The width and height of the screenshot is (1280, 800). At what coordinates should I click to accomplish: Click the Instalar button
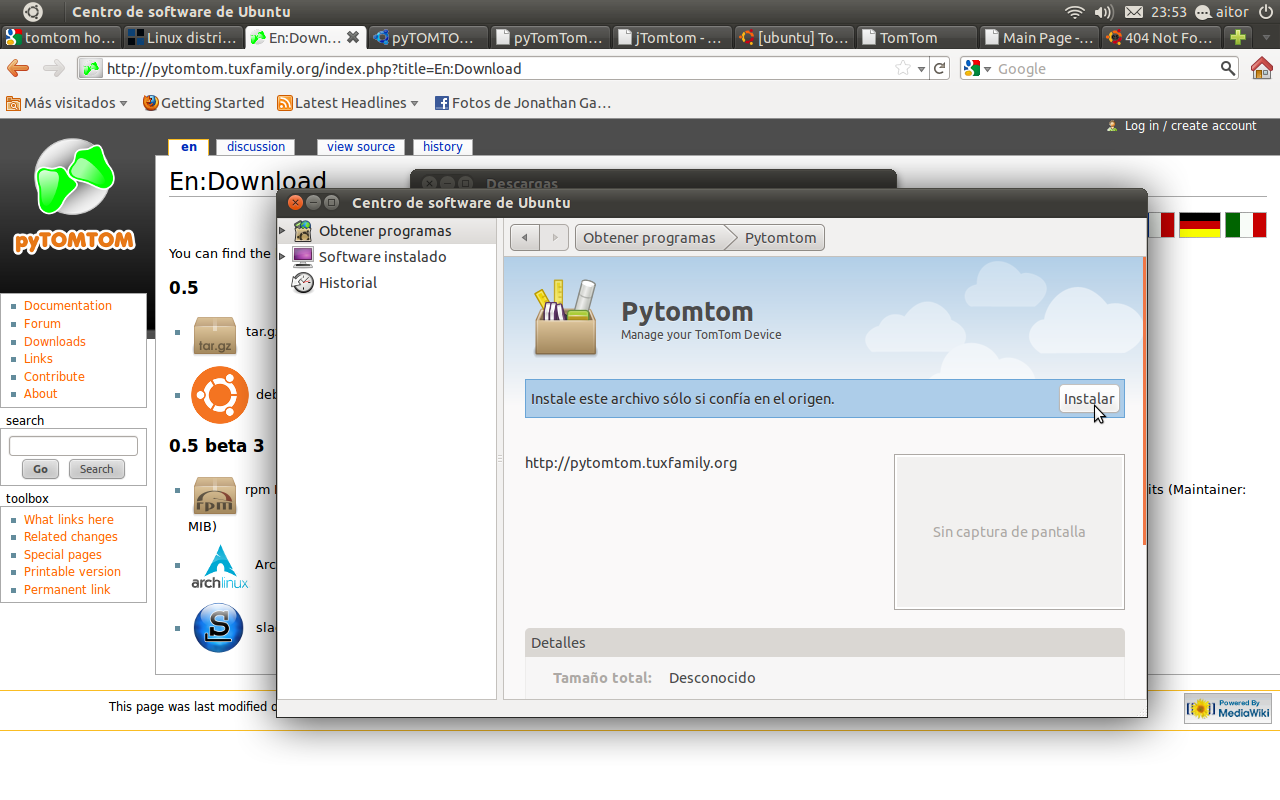[1089, 398]
